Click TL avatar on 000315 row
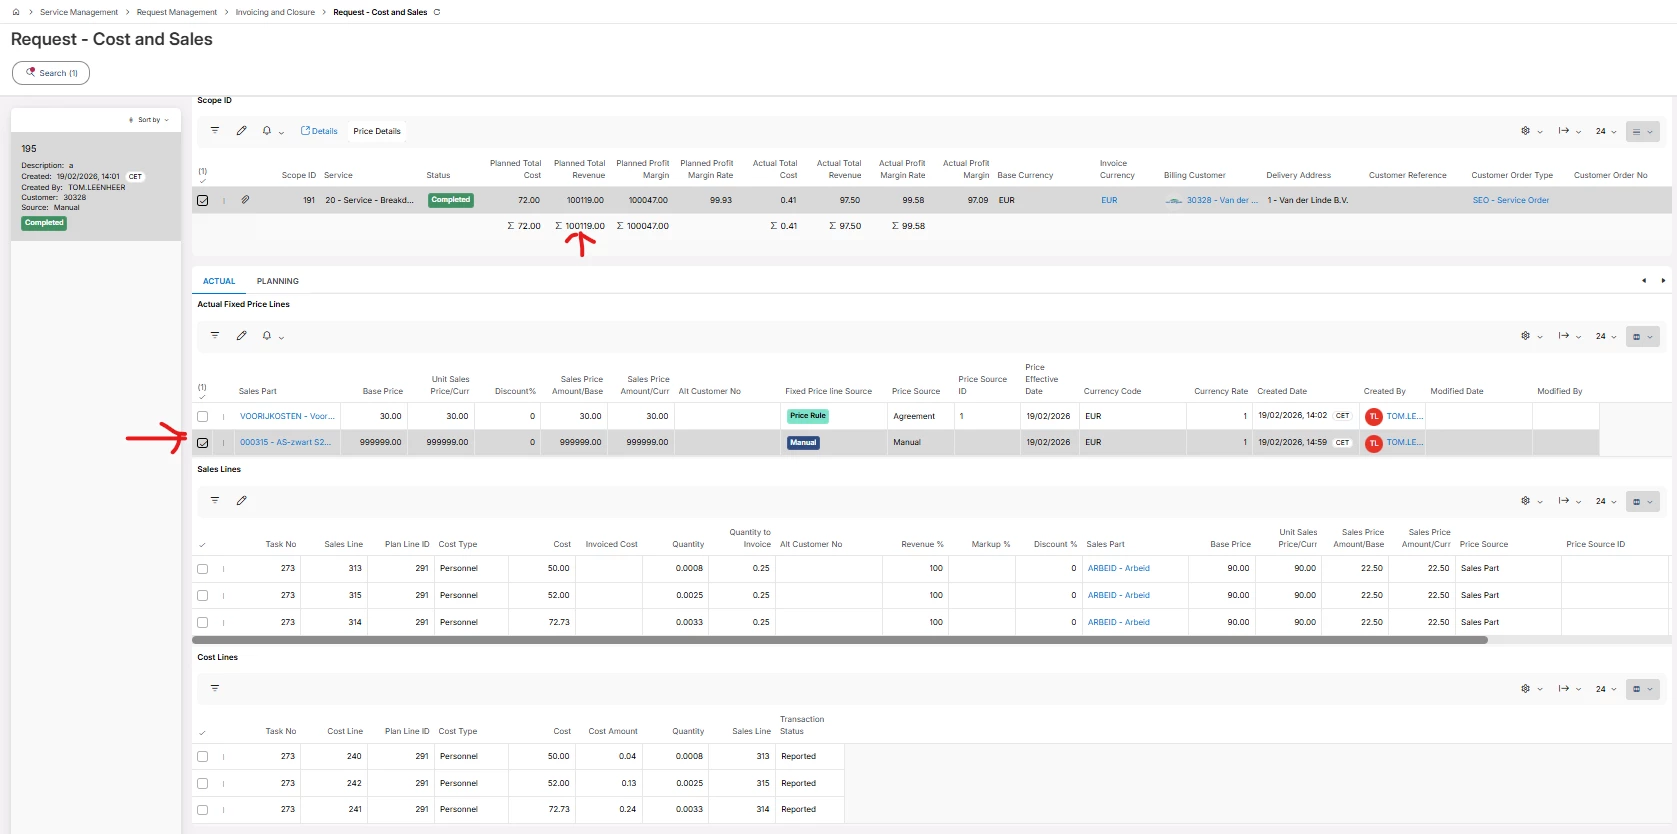Screen dimensions: 1677x834 (x=1374, y=443)
